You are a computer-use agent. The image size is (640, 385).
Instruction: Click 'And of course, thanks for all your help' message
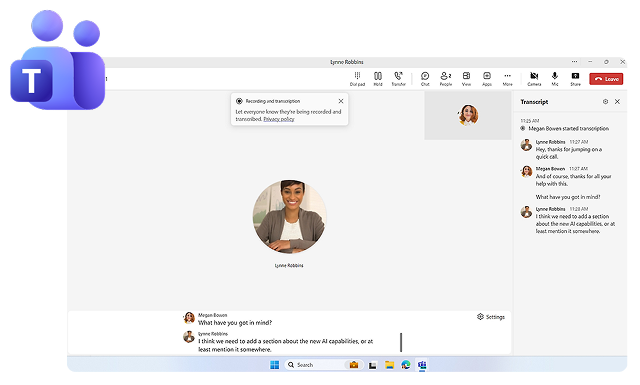pyautogui.click(x=573, y=180)
